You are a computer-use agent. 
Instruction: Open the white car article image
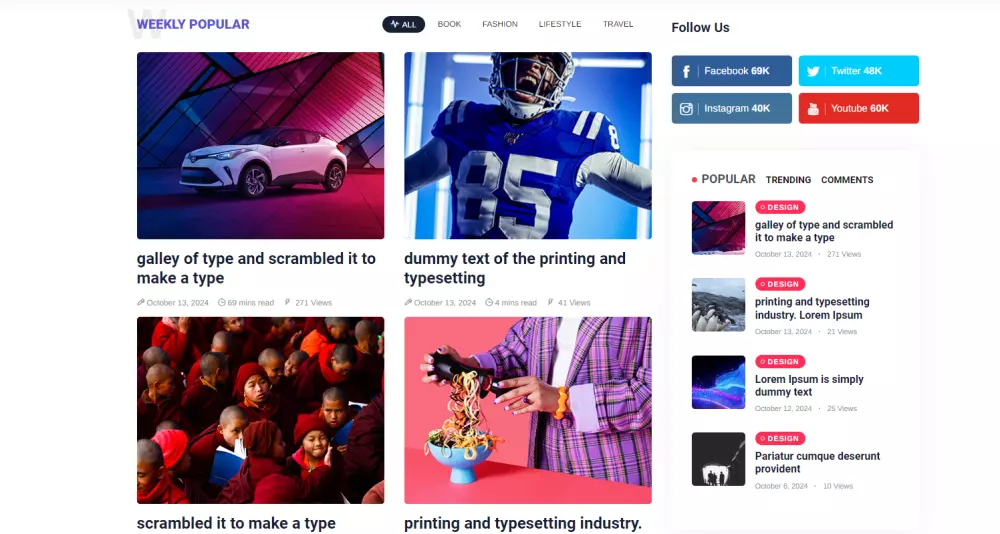coord(260,145)
